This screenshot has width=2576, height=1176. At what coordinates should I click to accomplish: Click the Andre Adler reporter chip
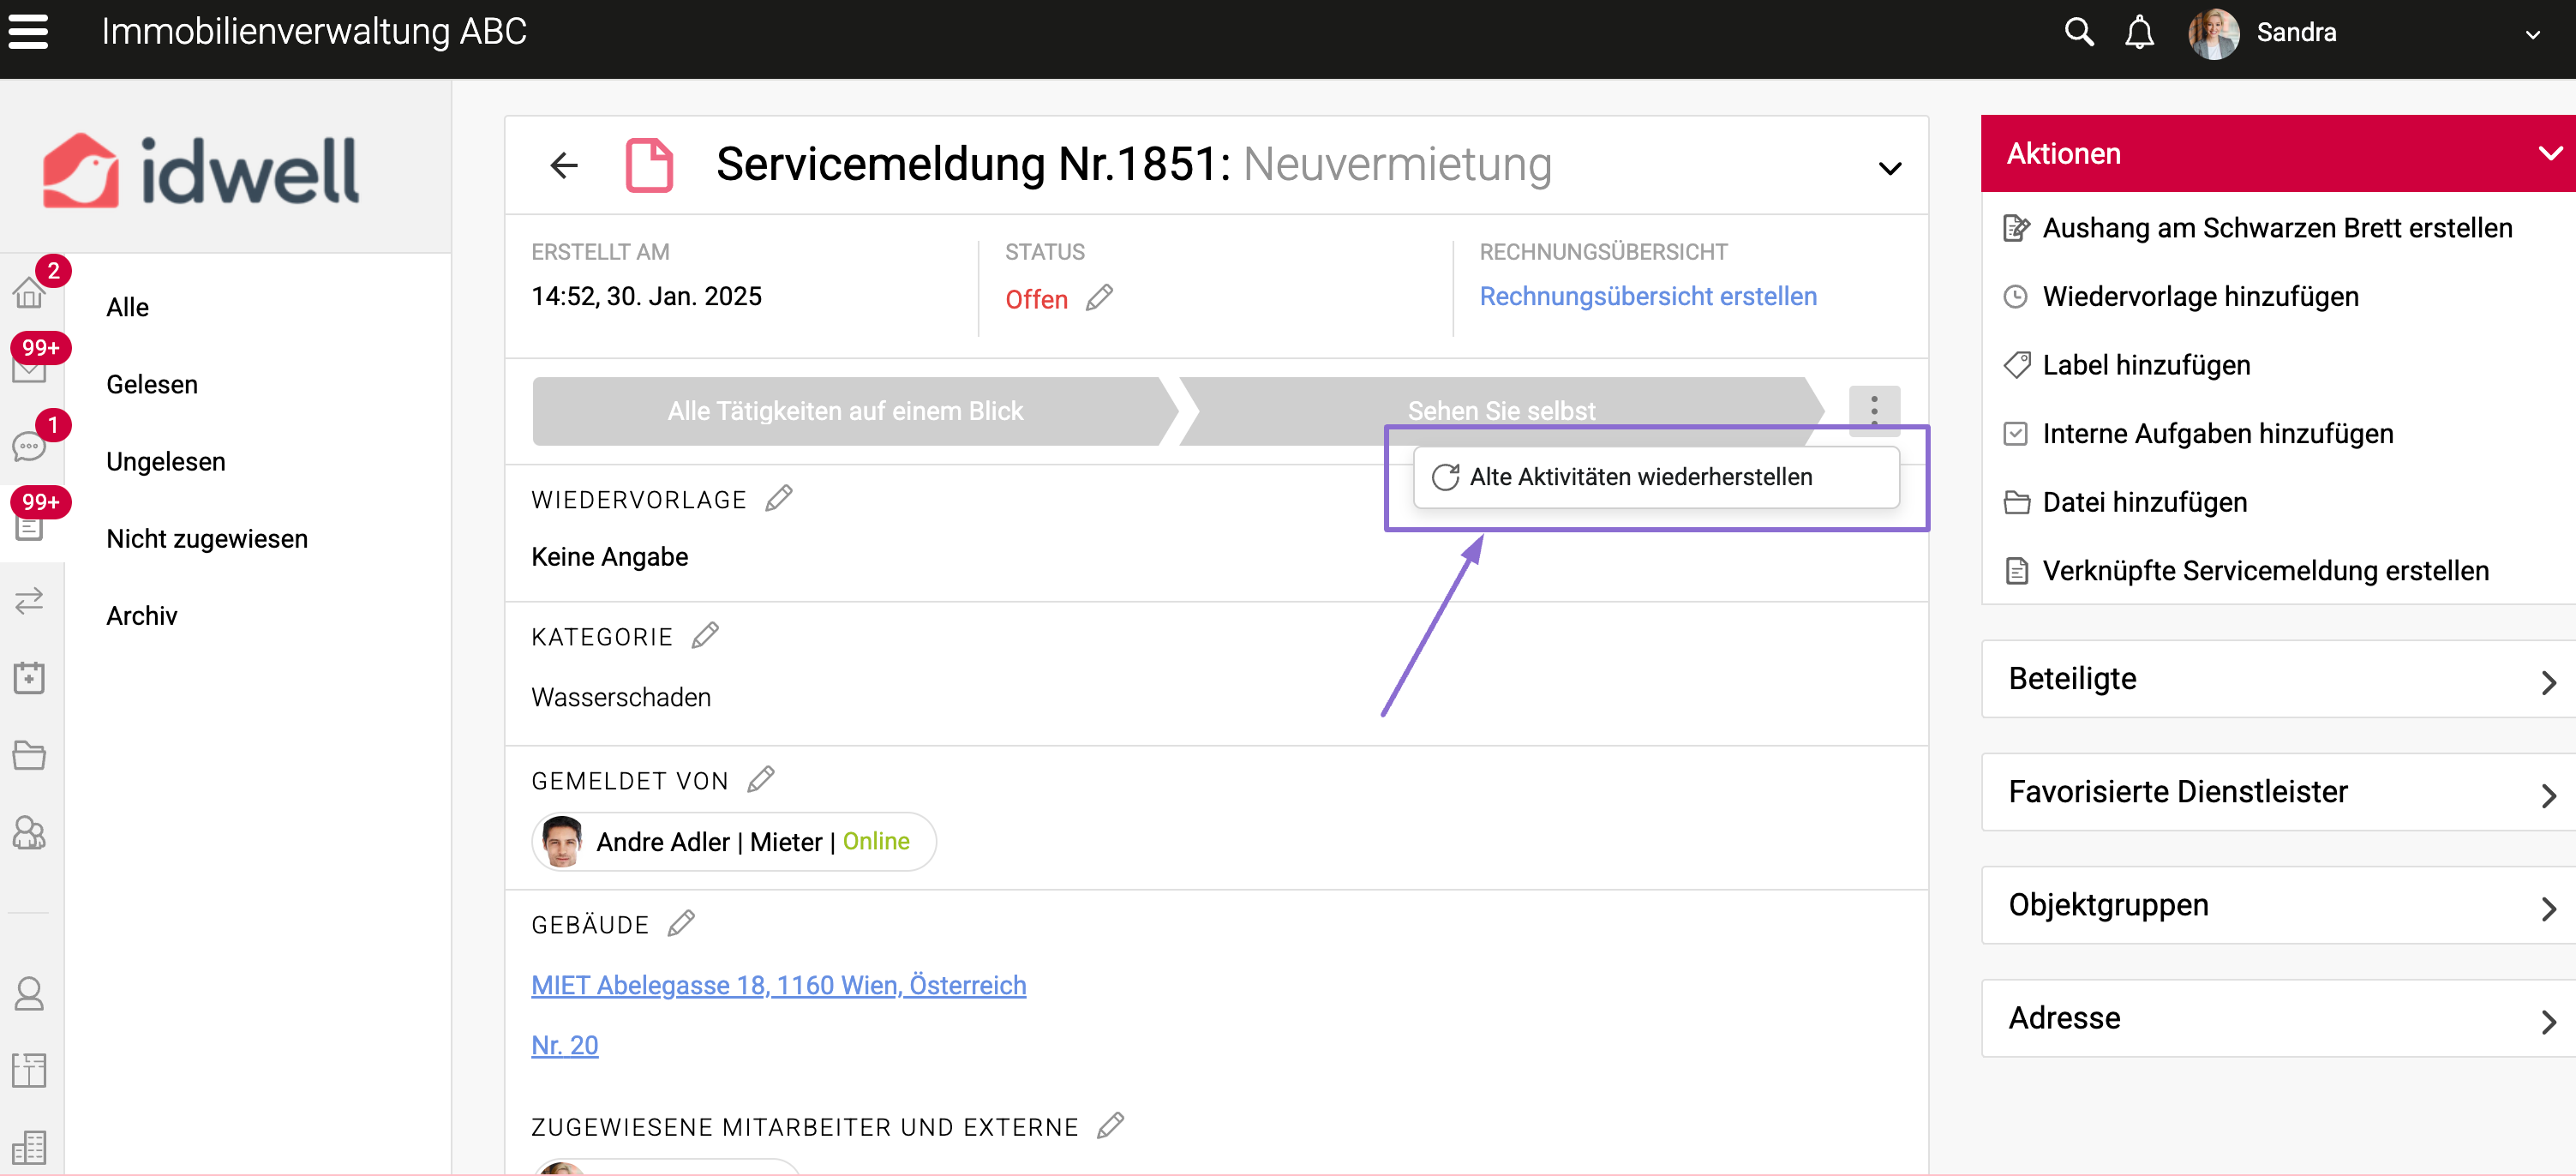tap(733, 842)
